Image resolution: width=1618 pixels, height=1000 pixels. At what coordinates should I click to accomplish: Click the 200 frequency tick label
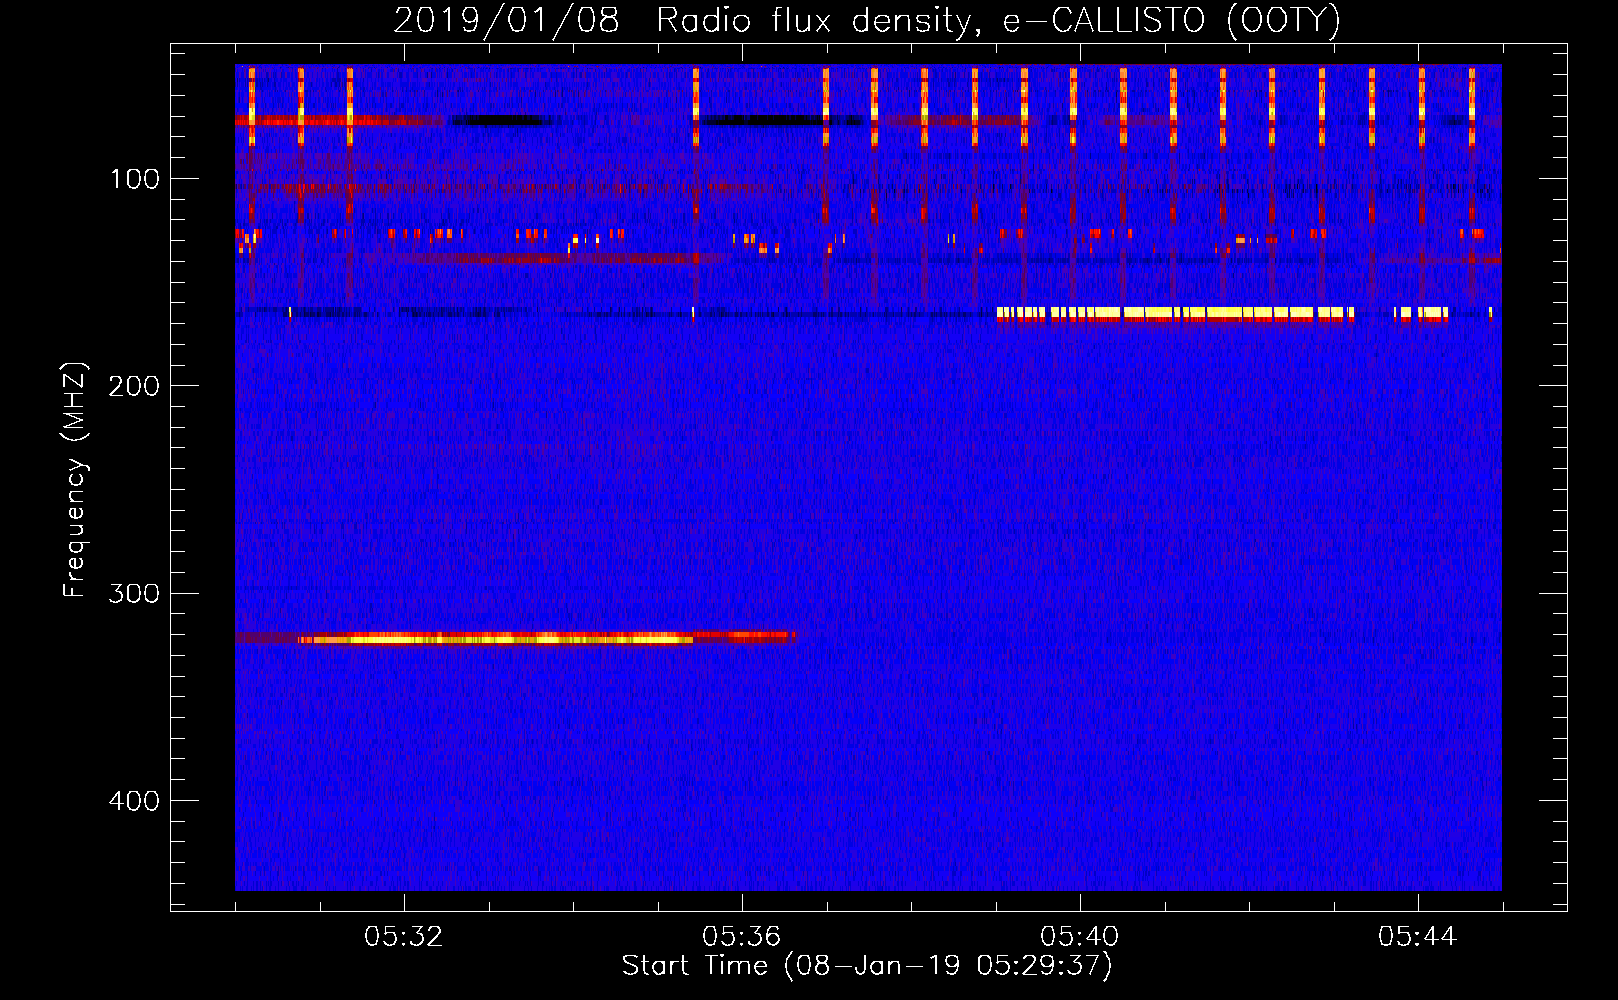(x=134, y=386)
